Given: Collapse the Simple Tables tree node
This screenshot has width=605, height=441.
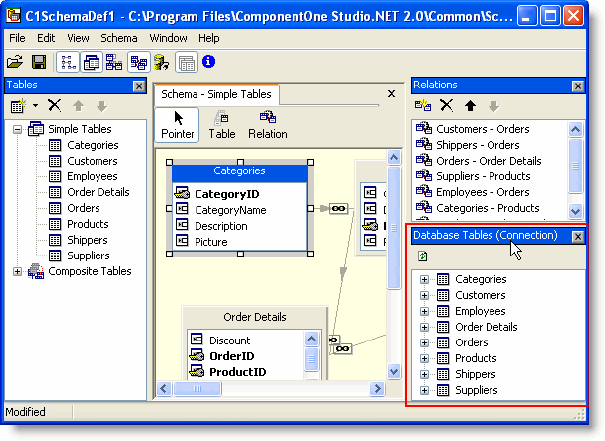Looking at the screenshot, I should [x=17, y=129].
